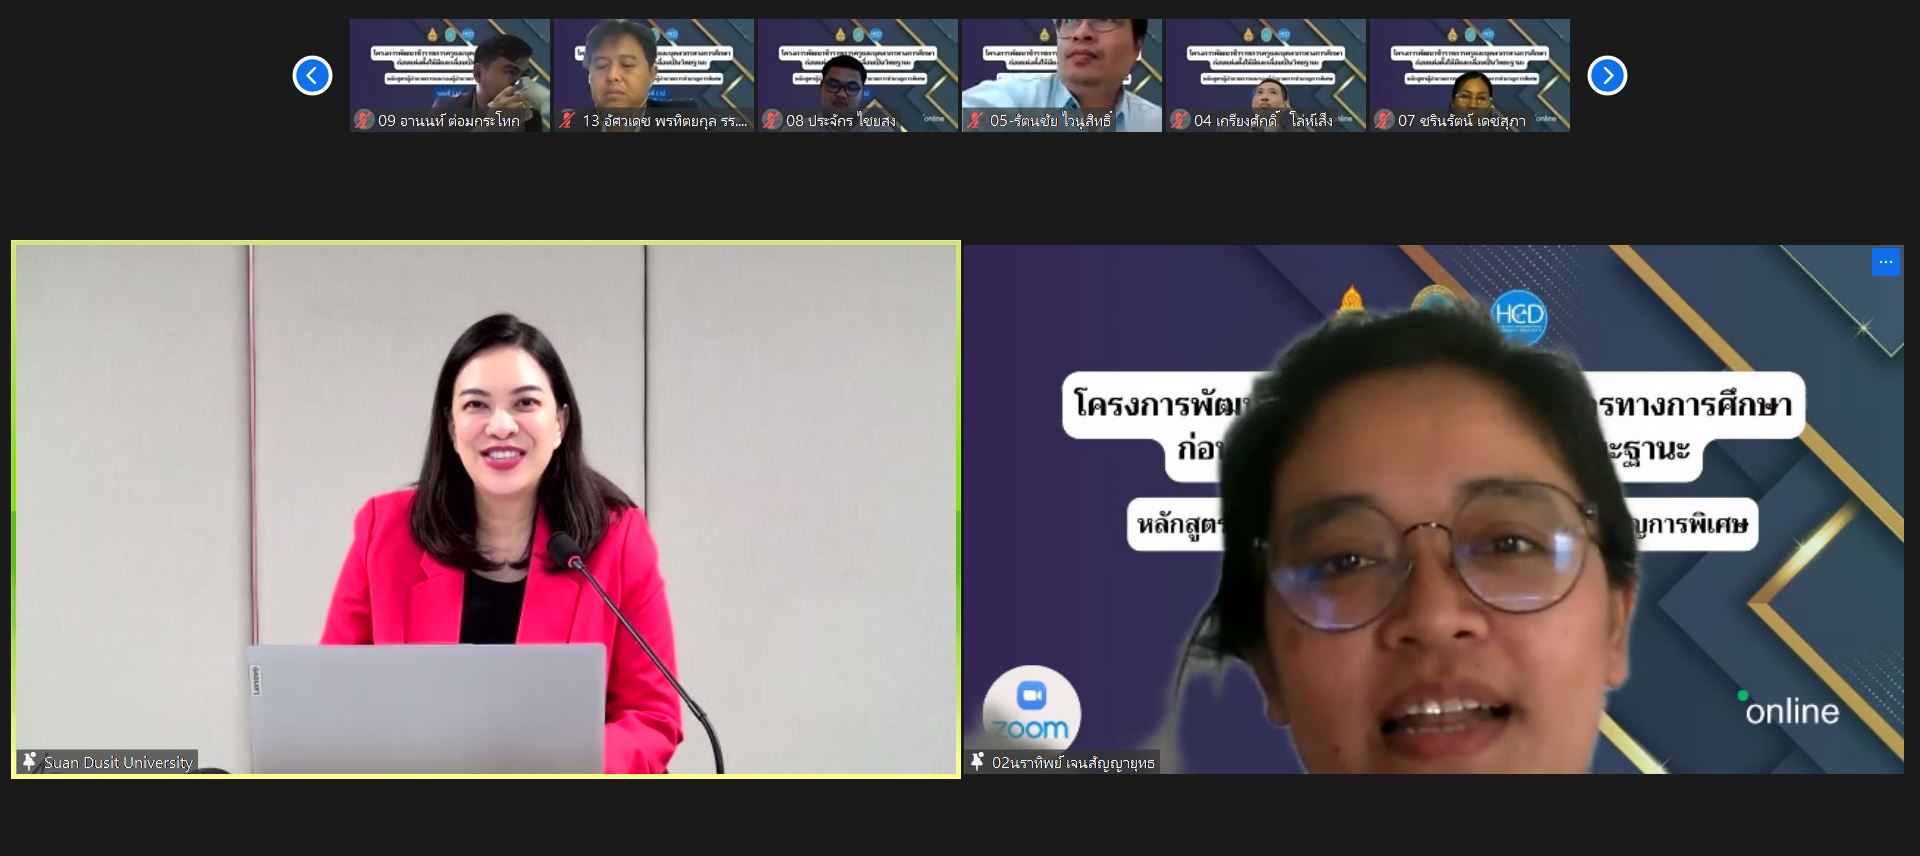Select the video thumbnail of participant 05
The width and height of the screenshot is (1920, 856).
[1062, 75]
